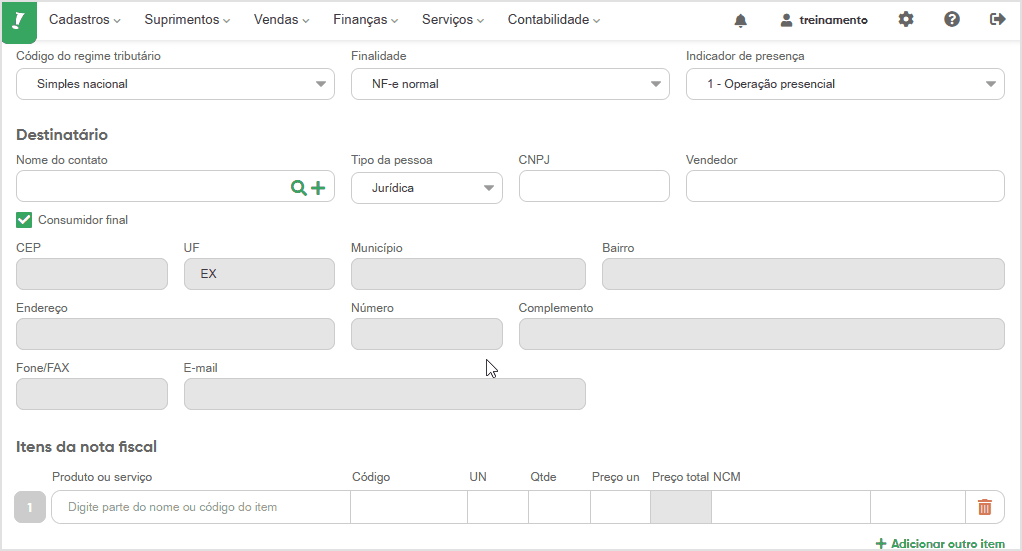Open the Finanças menu
Screen dimensions: 1022x551
[x=365, y=20]
